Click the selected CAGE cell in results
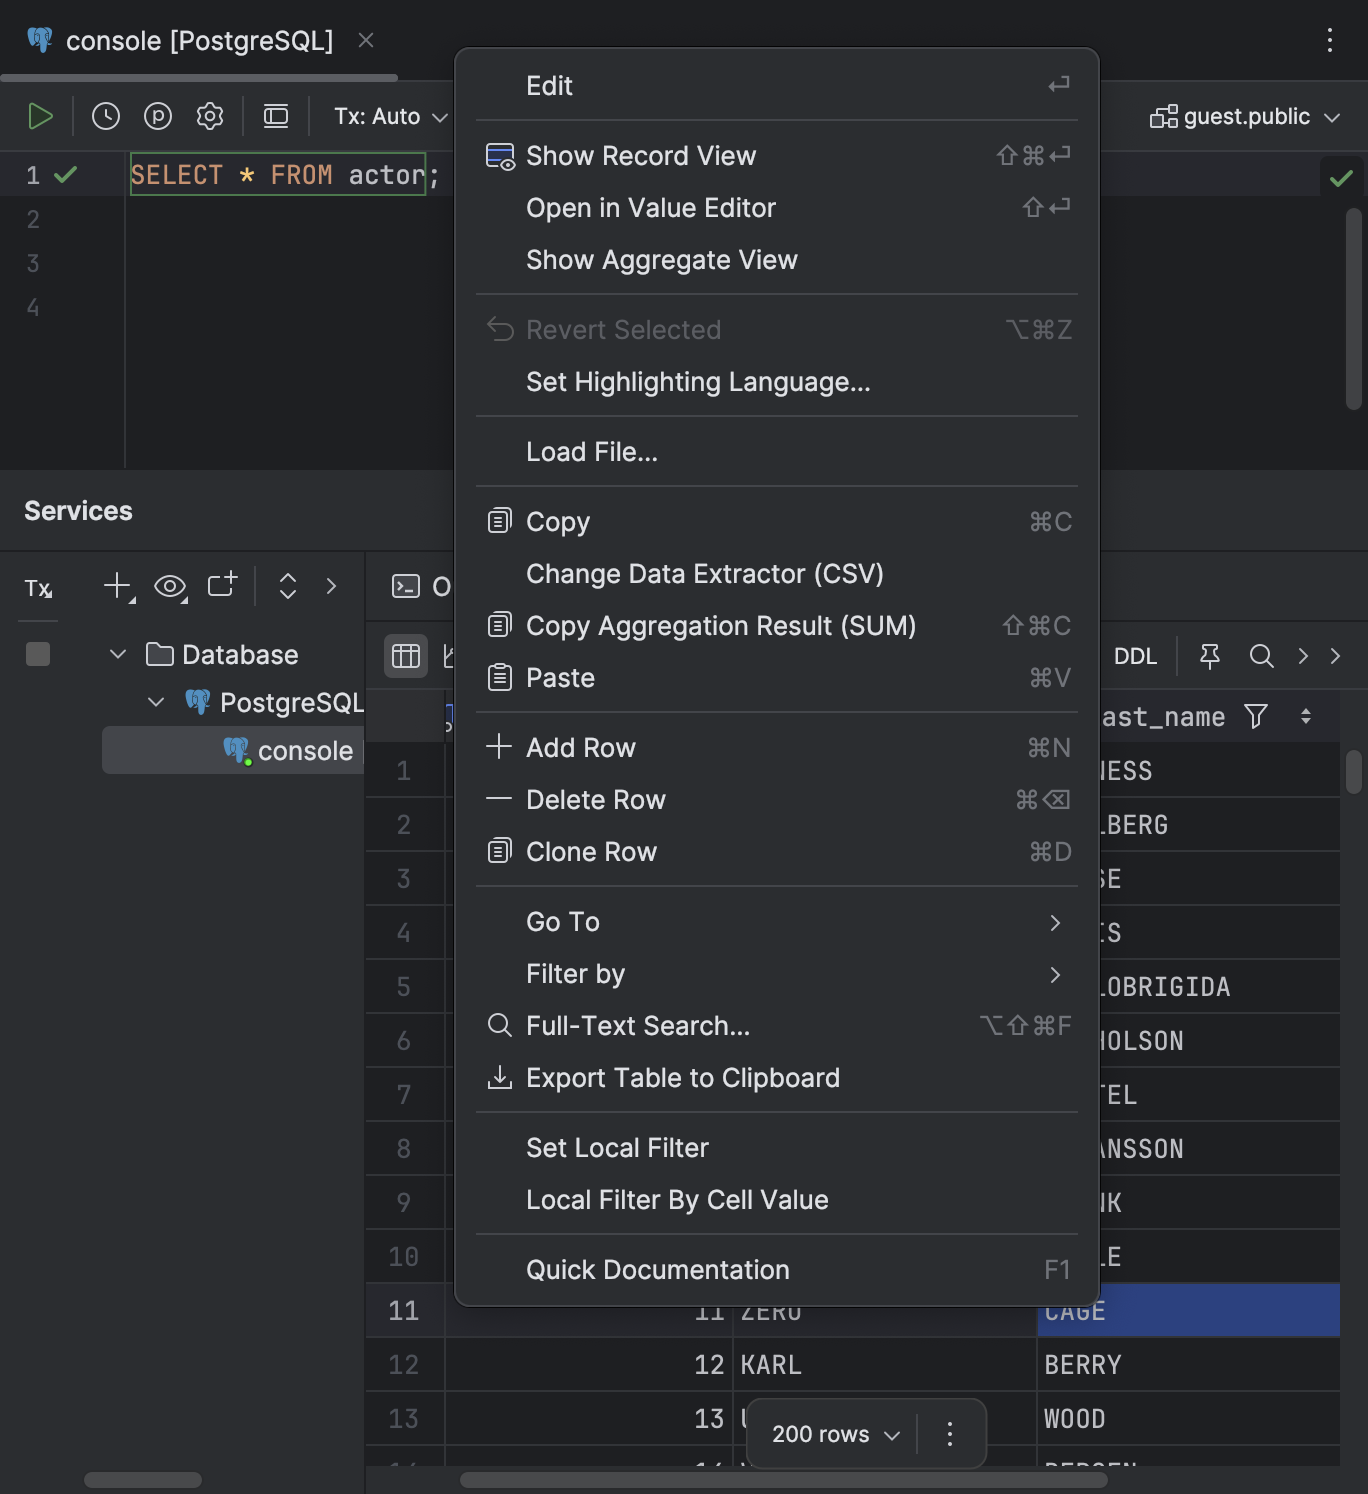 click(1188, 1310)
